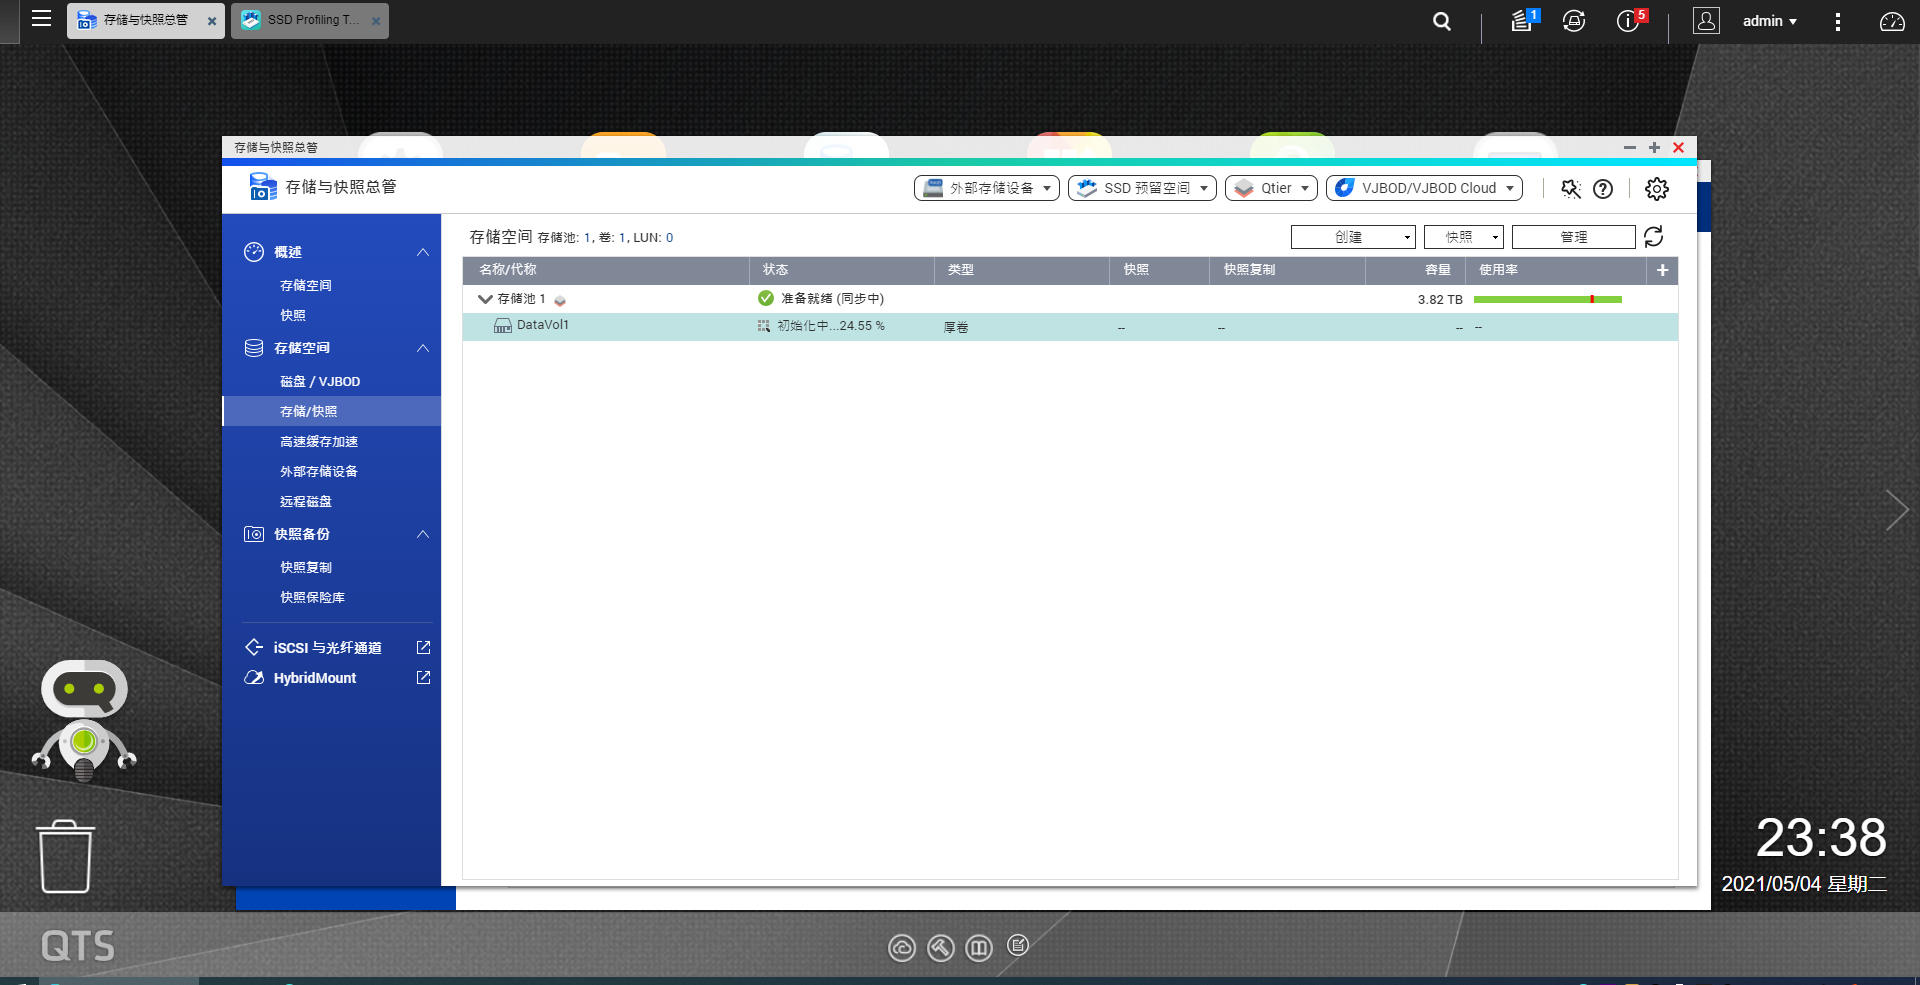
Task: Open 高速缓存加速 sidebar item
Action: tap(319, 442)
